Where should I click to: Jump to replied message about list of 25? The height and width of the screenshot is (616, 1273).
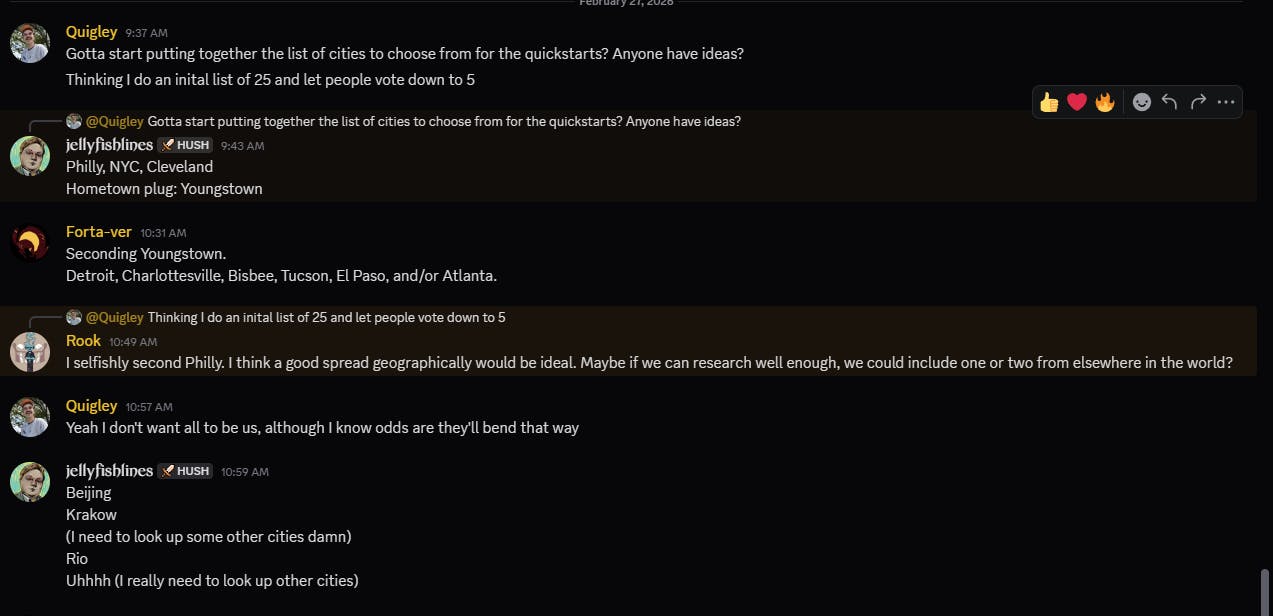tap(326, 318)
